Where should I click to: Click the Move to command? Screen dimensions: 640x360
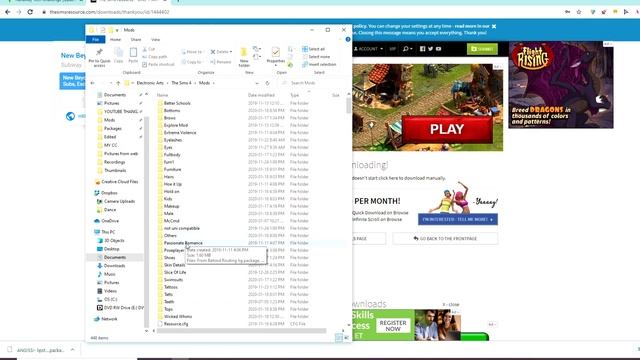pos(192,52)
